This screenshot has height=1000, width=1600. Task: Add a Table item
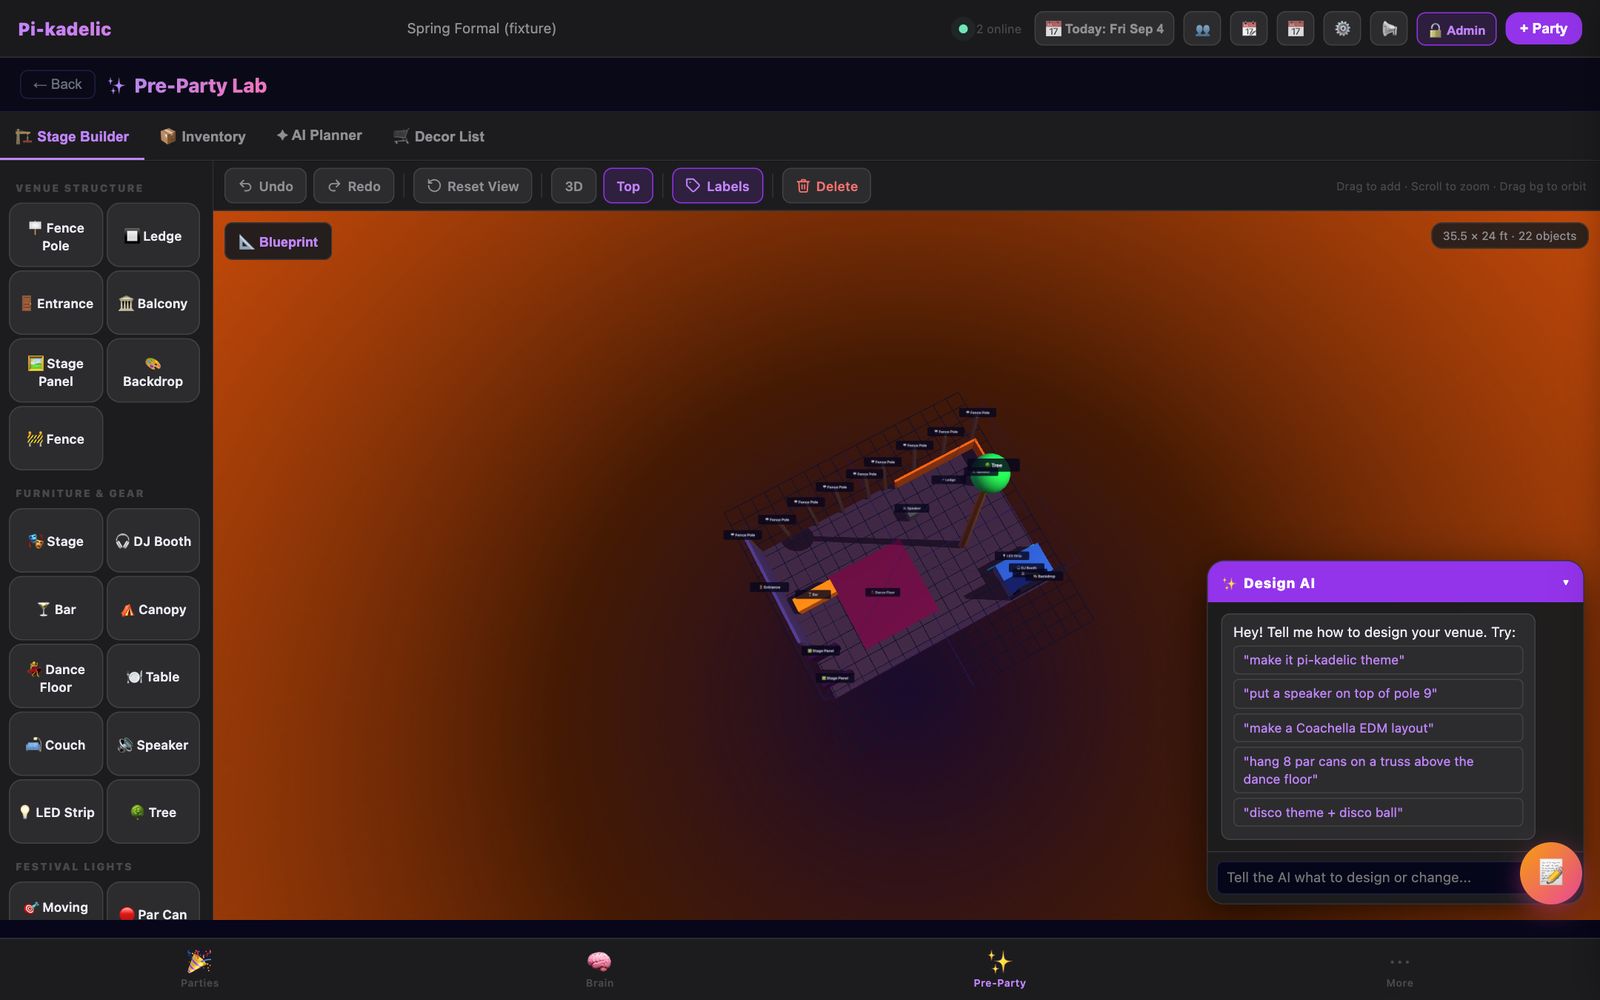pyautogui.click(x=153, y=677)
